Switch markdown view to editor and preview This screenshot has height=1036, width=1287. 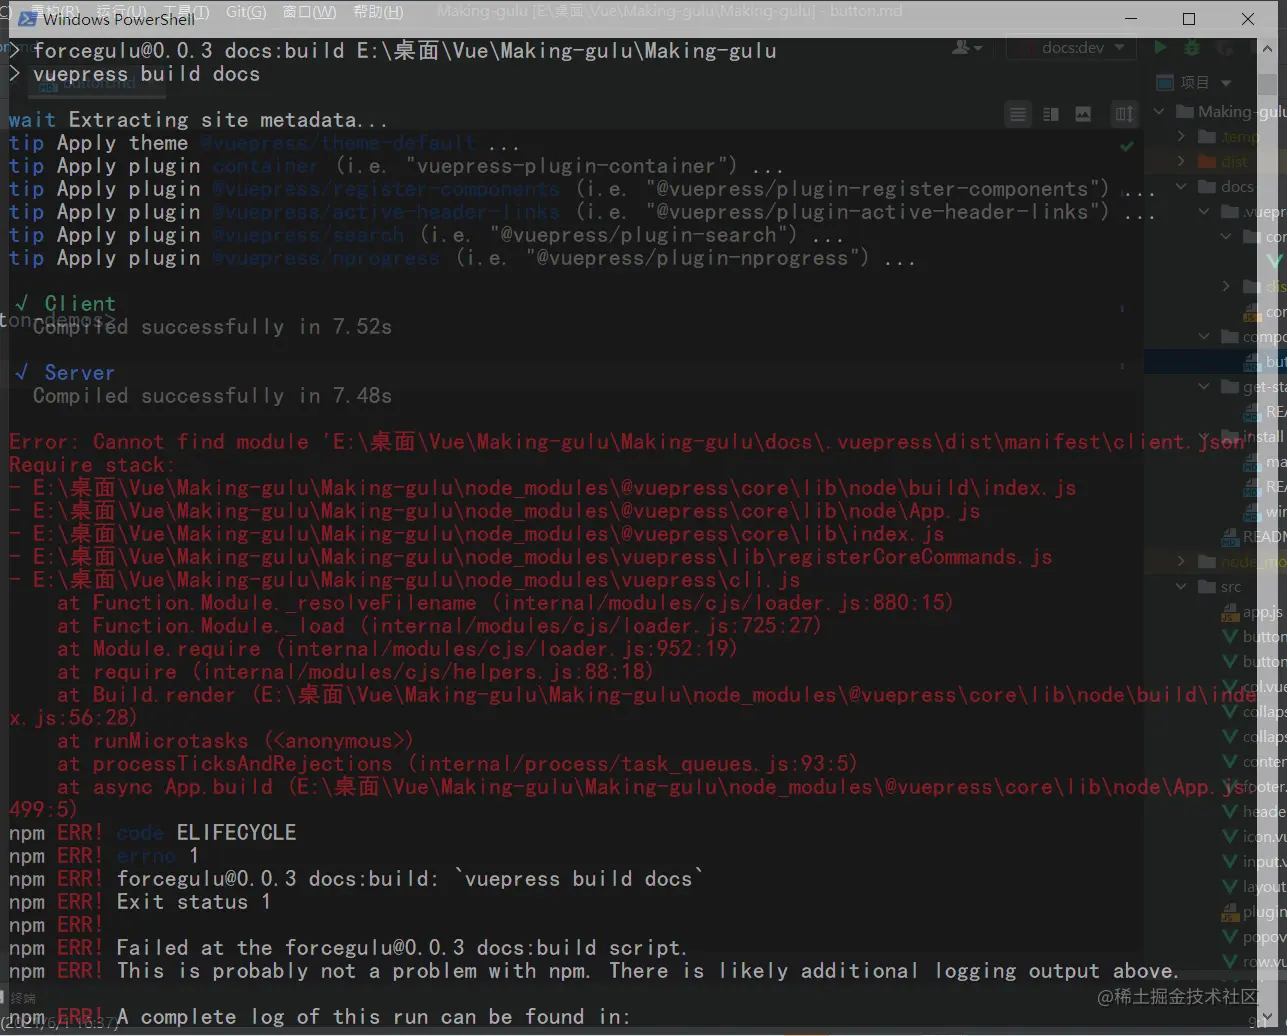tap(1050, 115)
